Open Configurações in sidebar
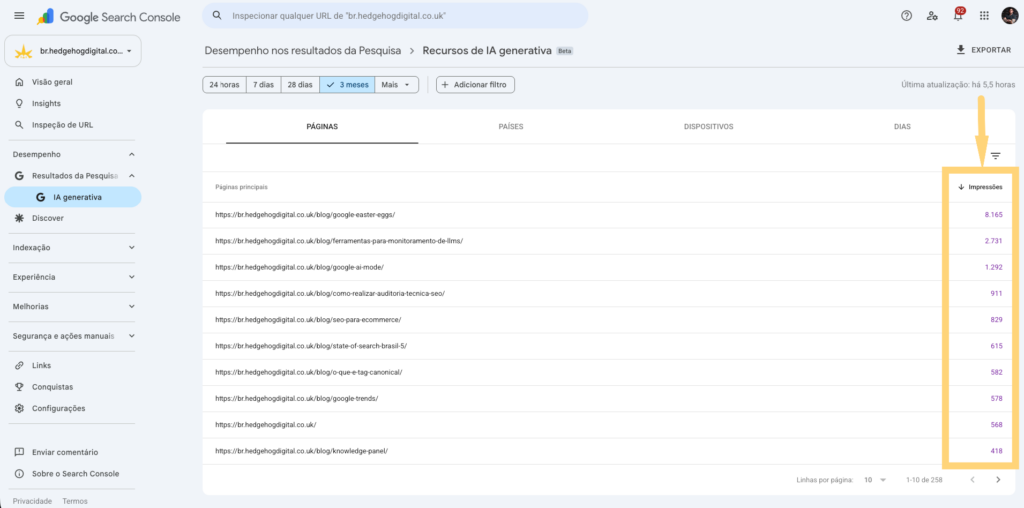1024x508 pixels. click(x=70, y=408)
